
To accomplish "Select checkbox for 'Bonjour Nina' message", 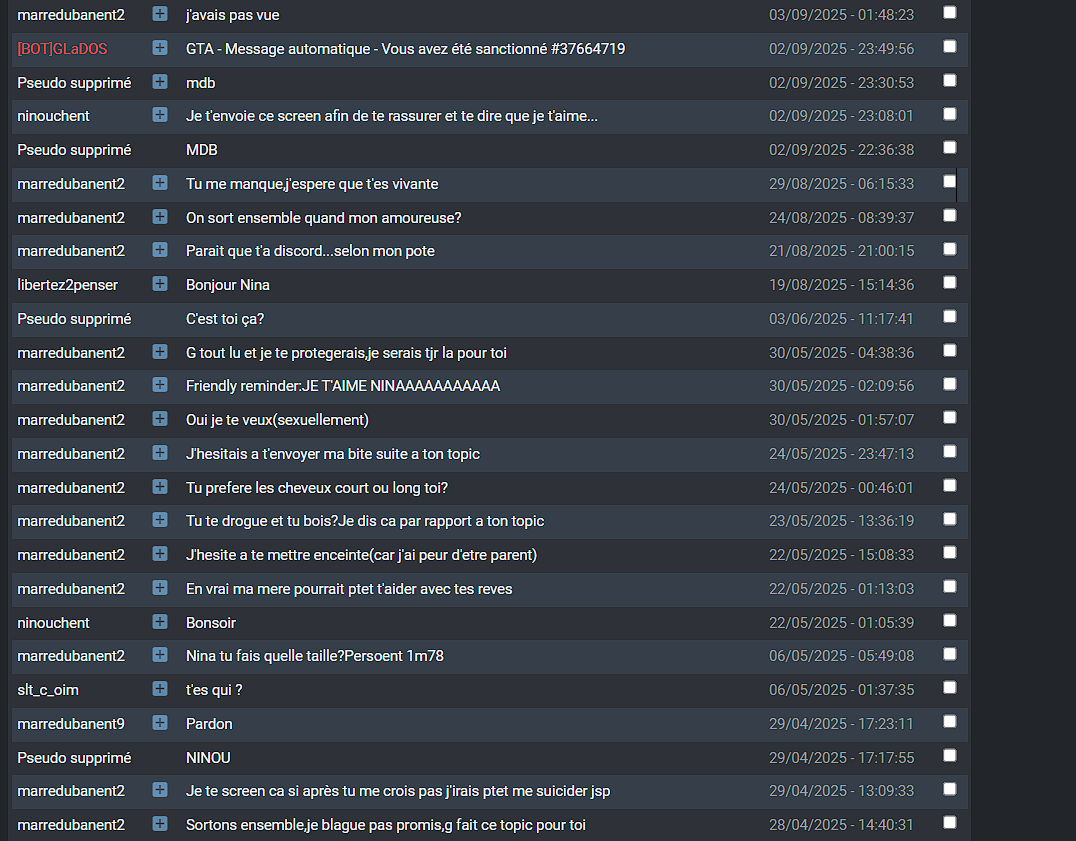I will 950,283.
